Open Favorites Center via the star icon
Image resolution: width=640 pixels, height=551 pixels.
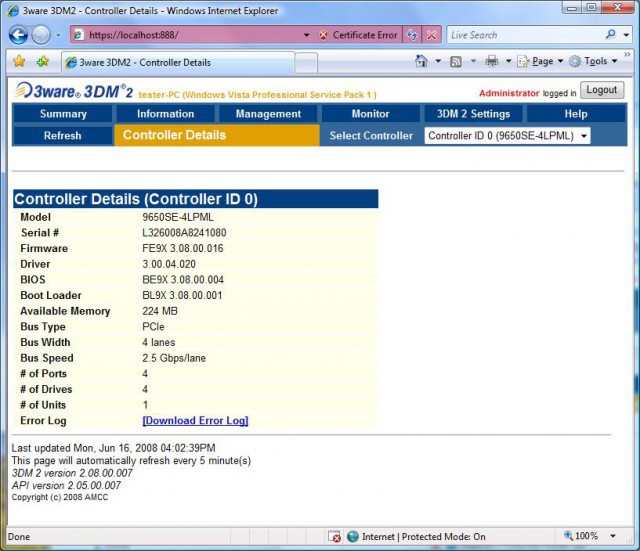pyautogui.click(x=19, y=62)
